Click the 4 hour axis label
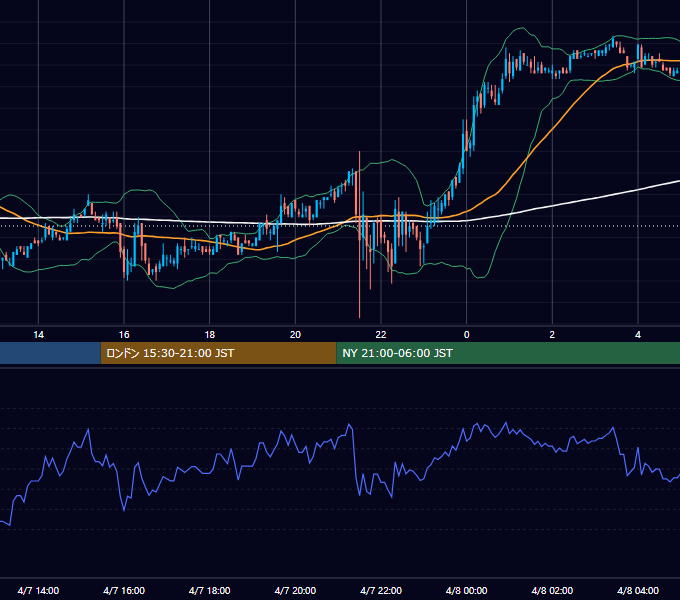Screen dimensions: 680x600 [638, 335]
